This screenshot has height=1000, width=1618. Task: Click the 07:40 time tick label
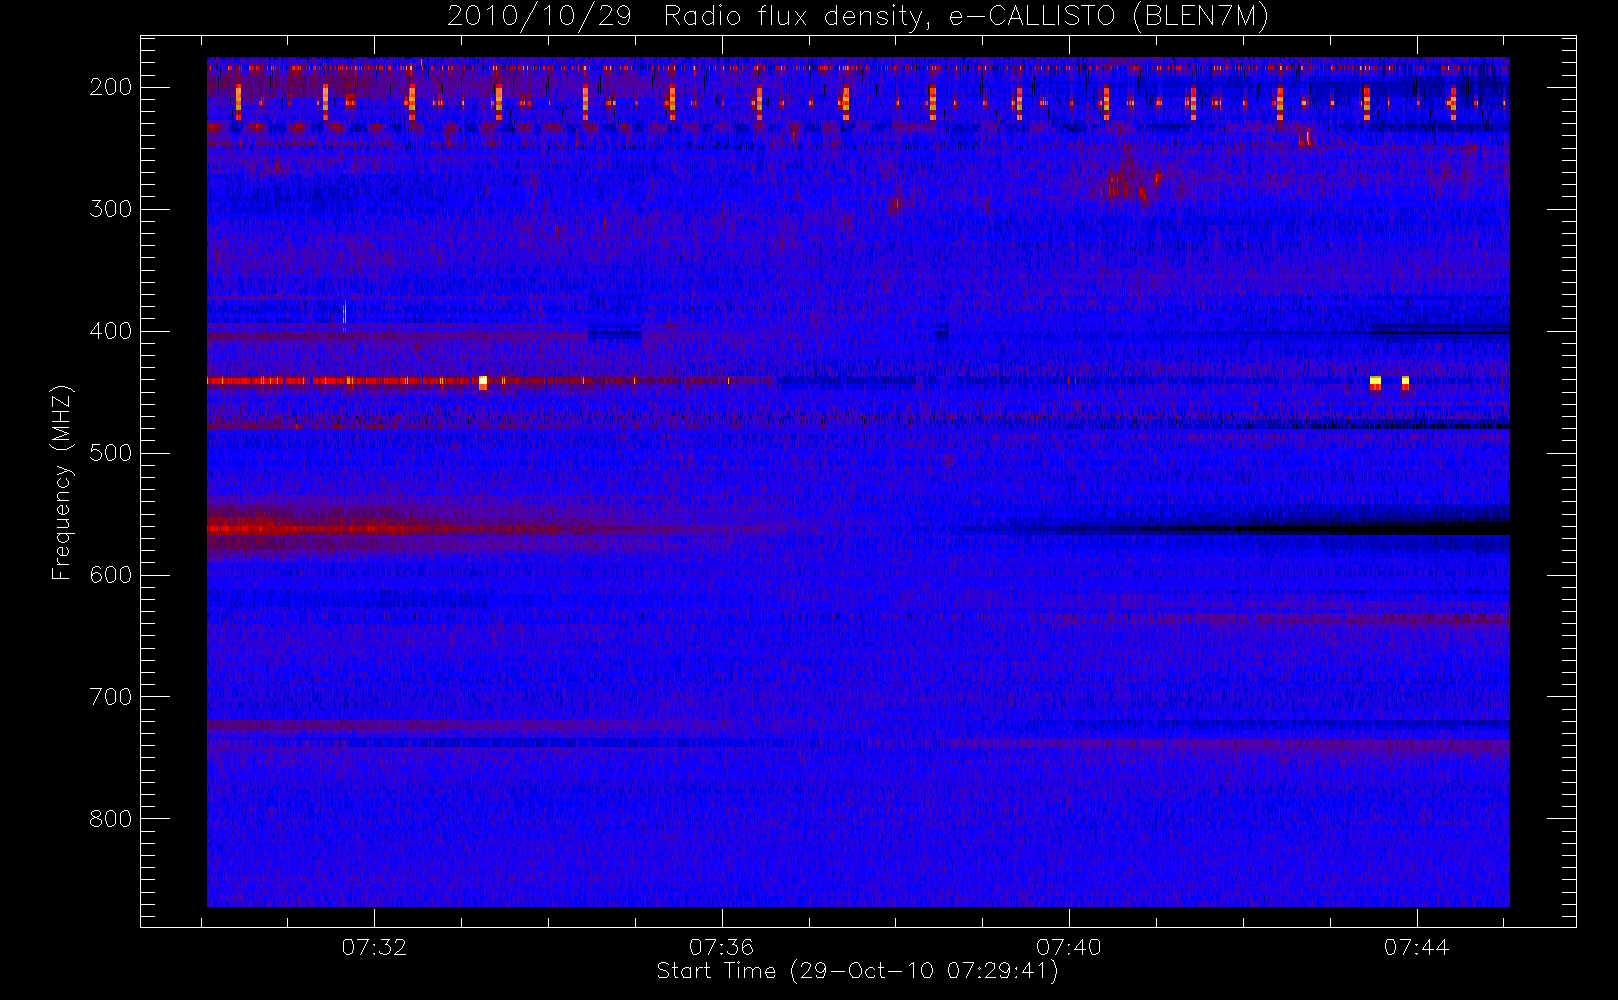[x=1069, y=947]
